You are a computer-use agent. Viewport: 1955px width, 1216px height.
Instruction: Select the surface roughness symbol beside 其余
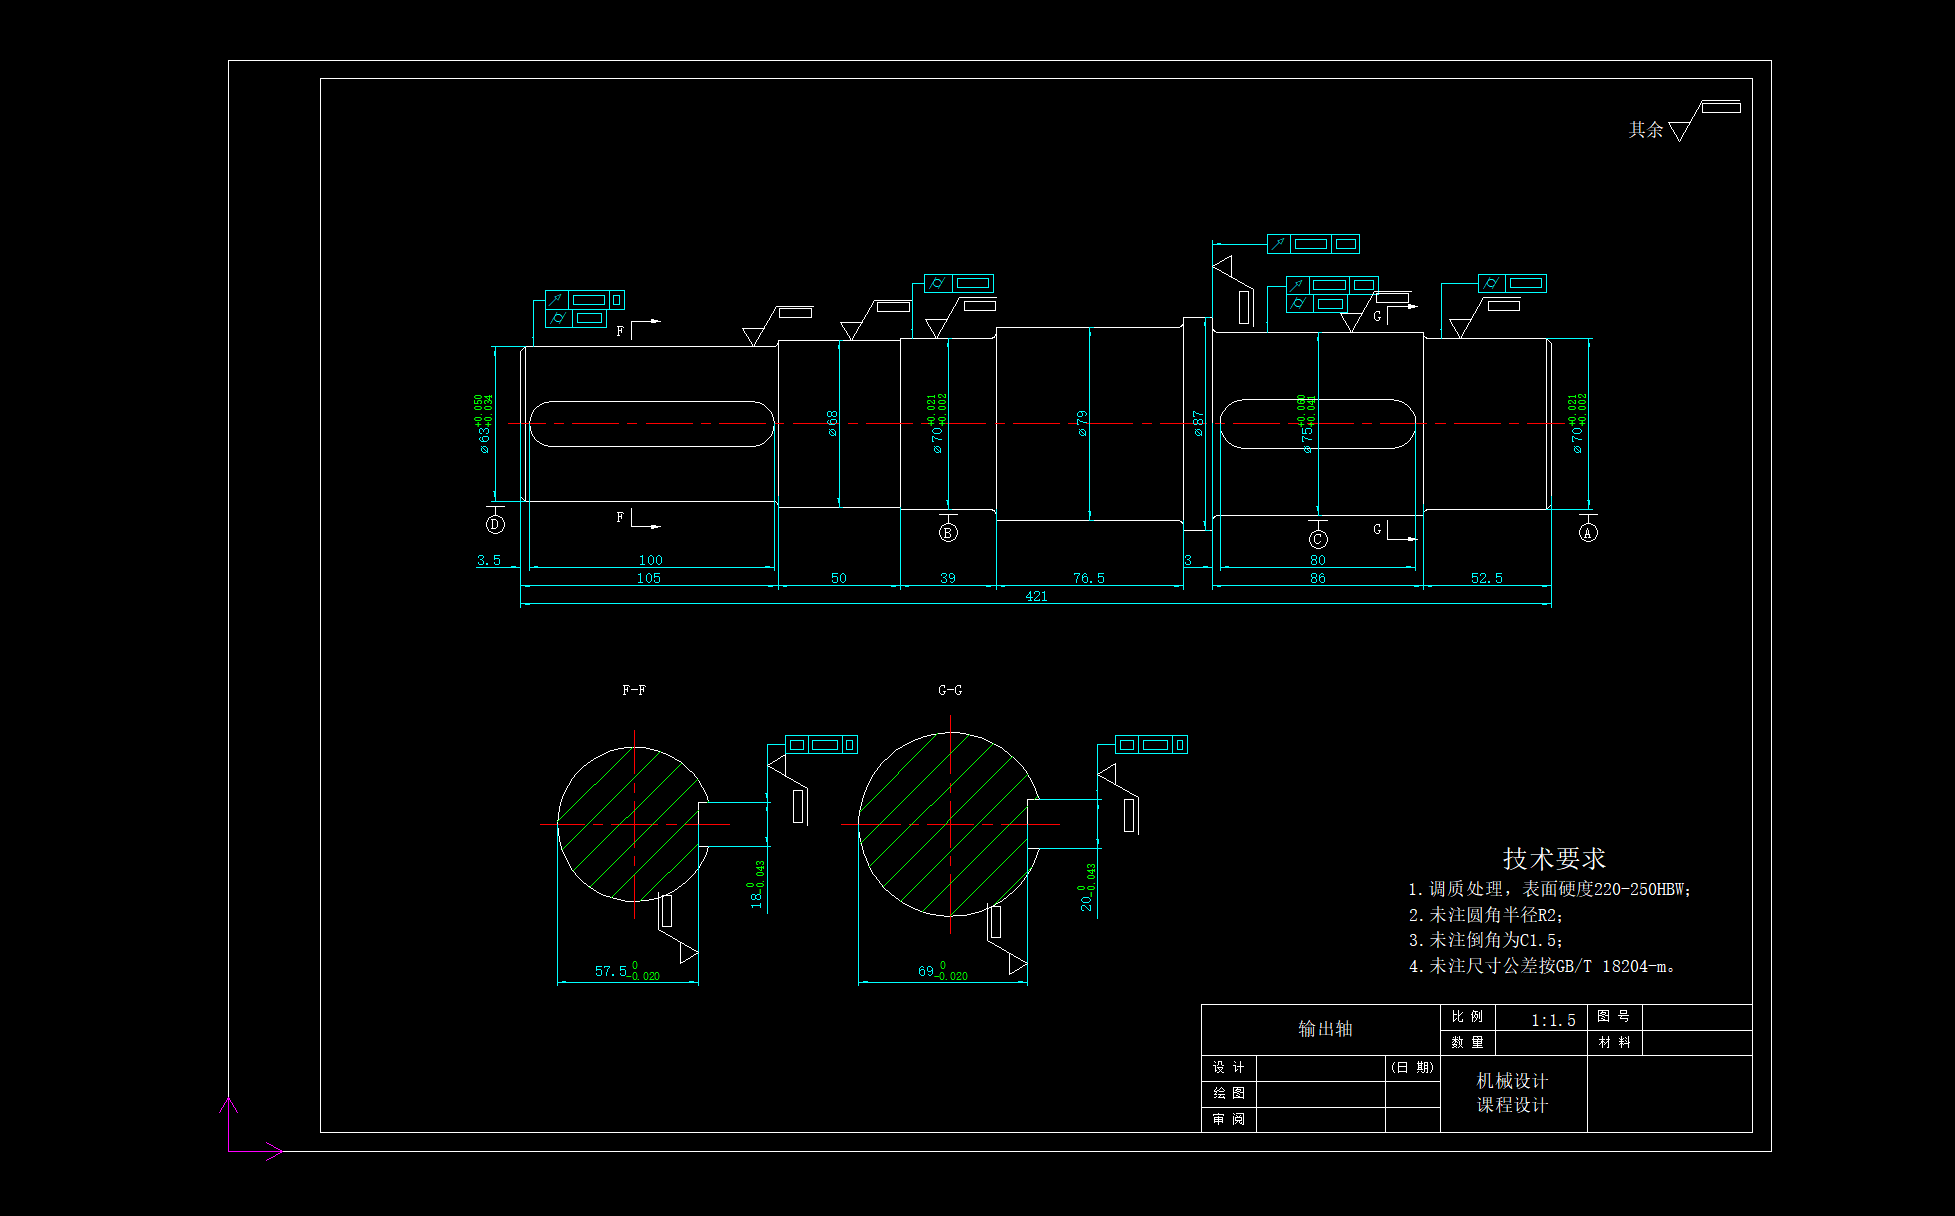[1705, 120]
